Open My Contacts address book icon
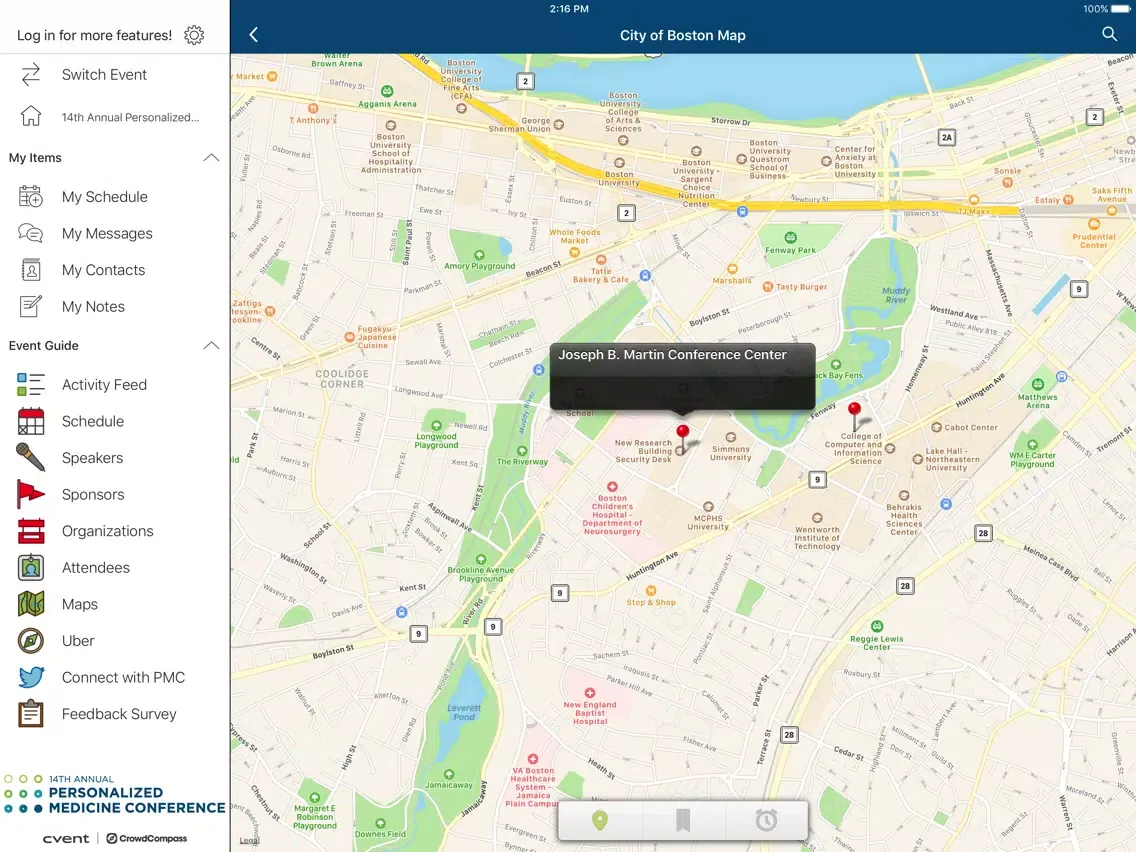Image resolution: width=1136 pixels, height=852 pixels. (30, 270)
